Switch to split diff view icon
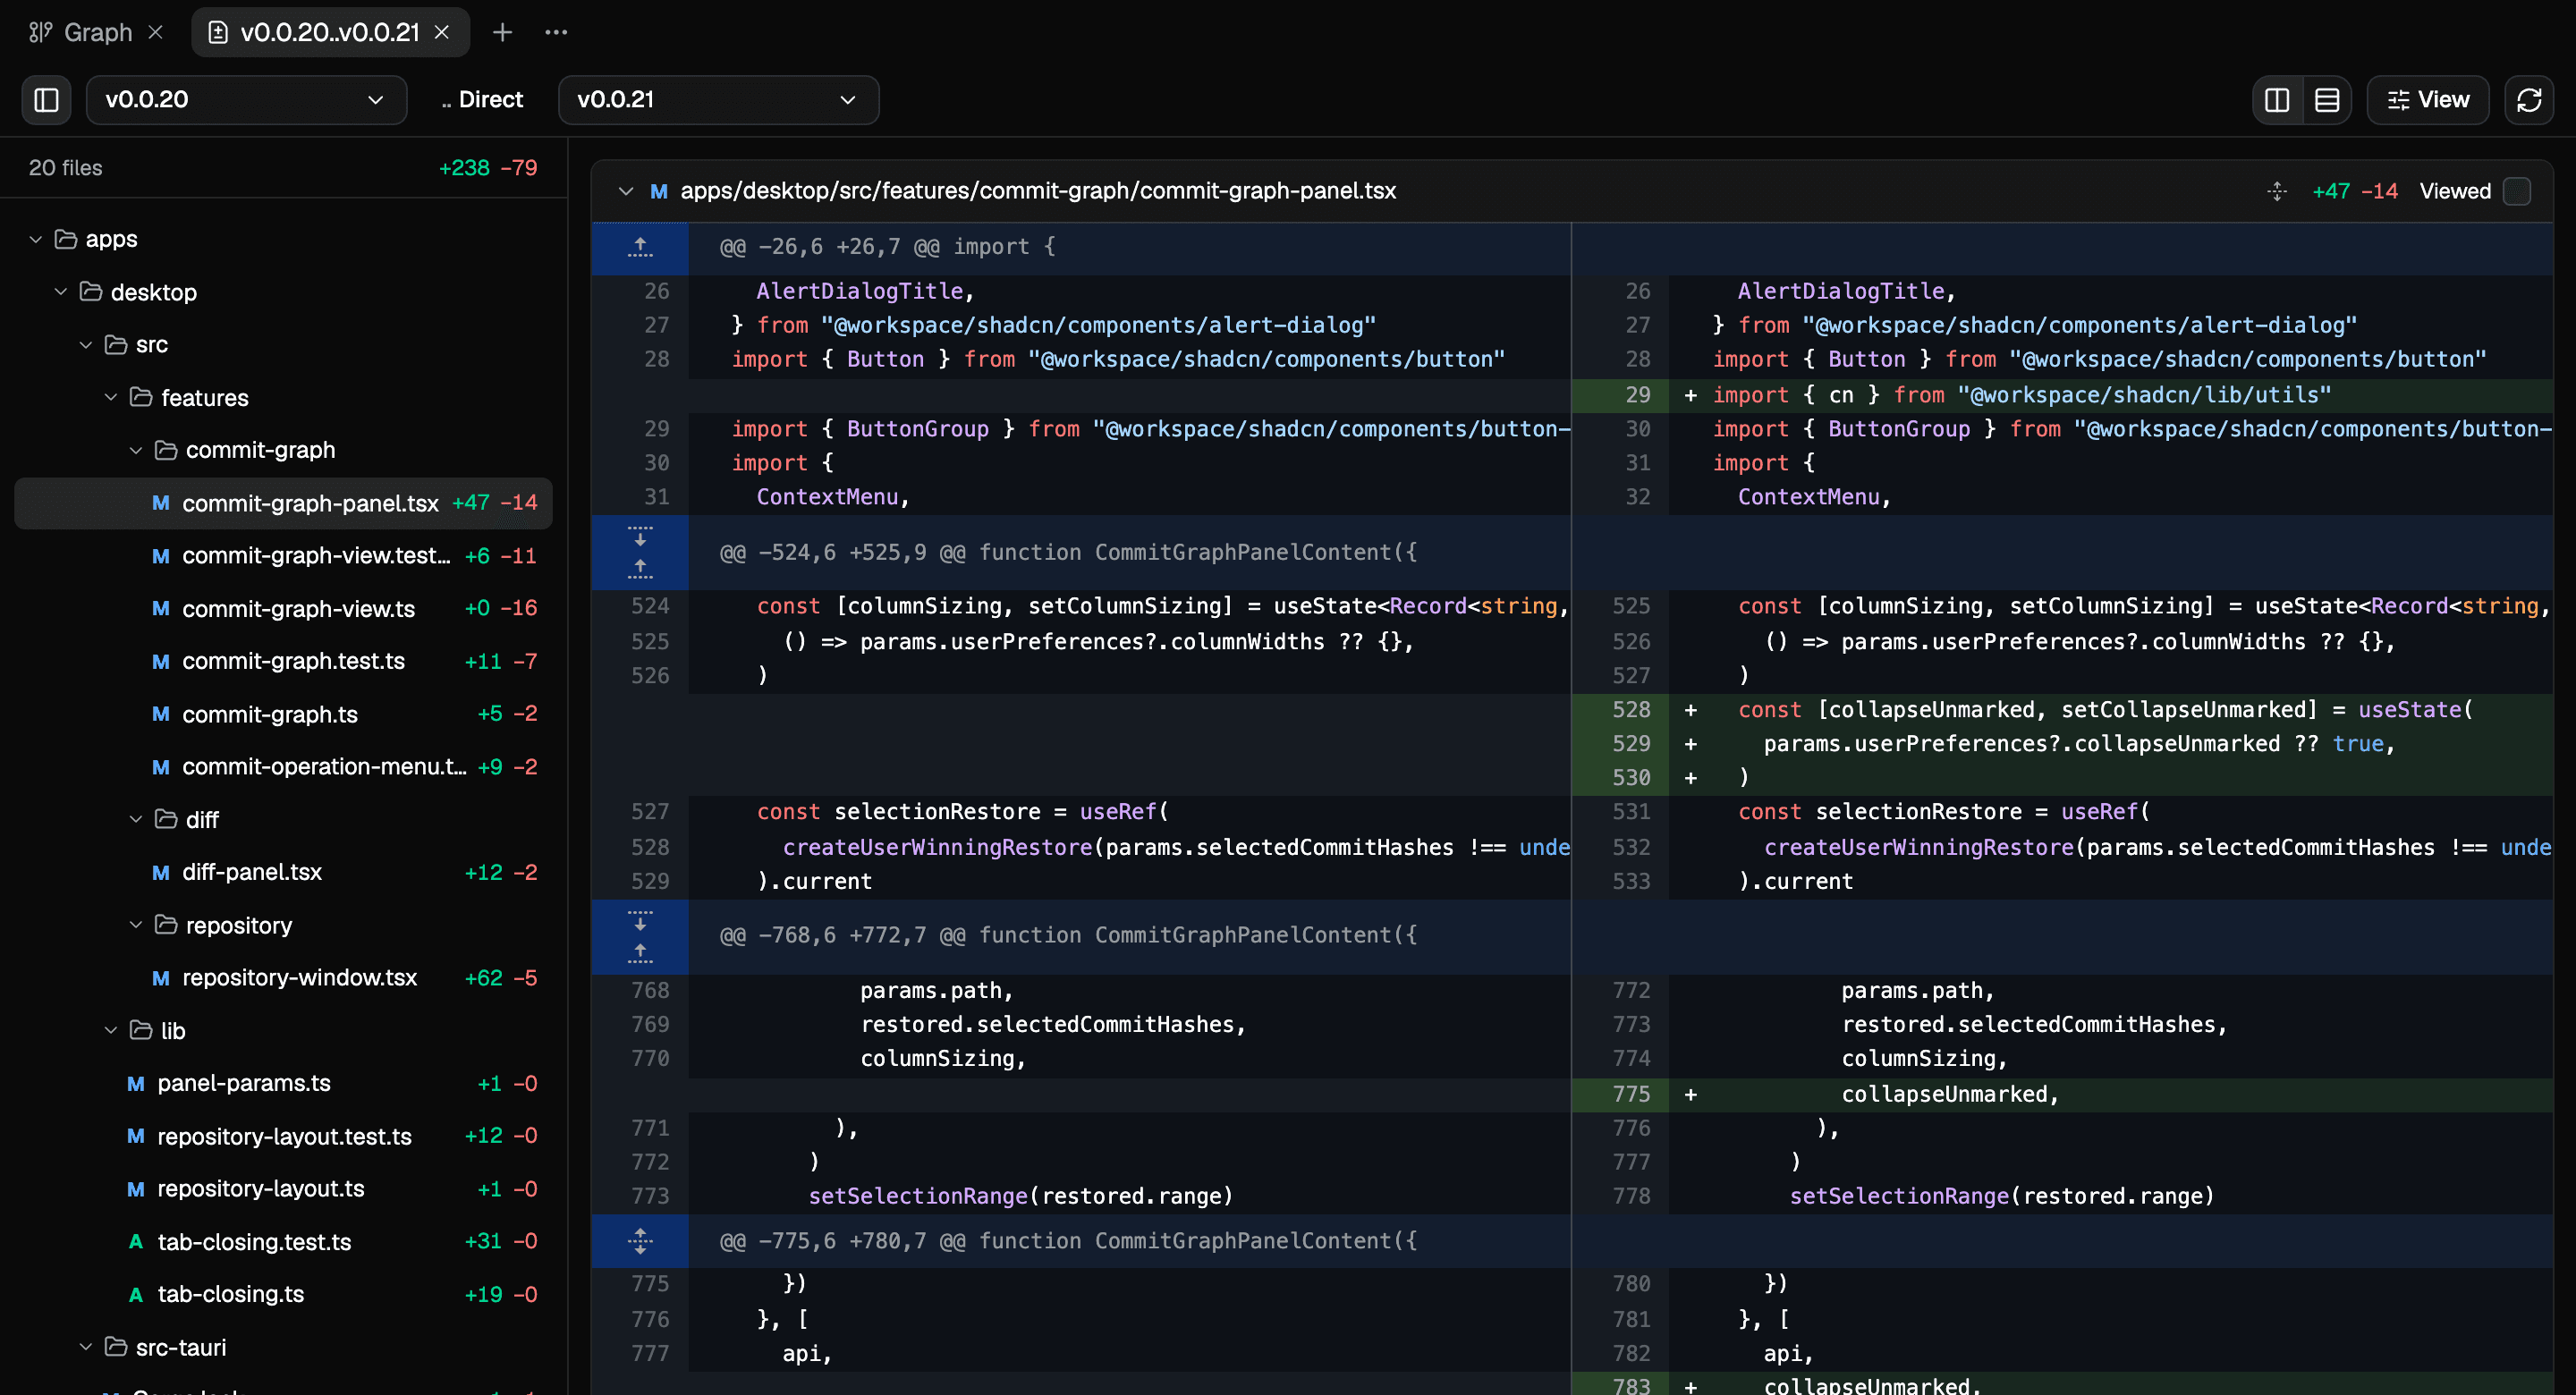This screenshot has width=2576, height=1395. [x=2277, y=100]
